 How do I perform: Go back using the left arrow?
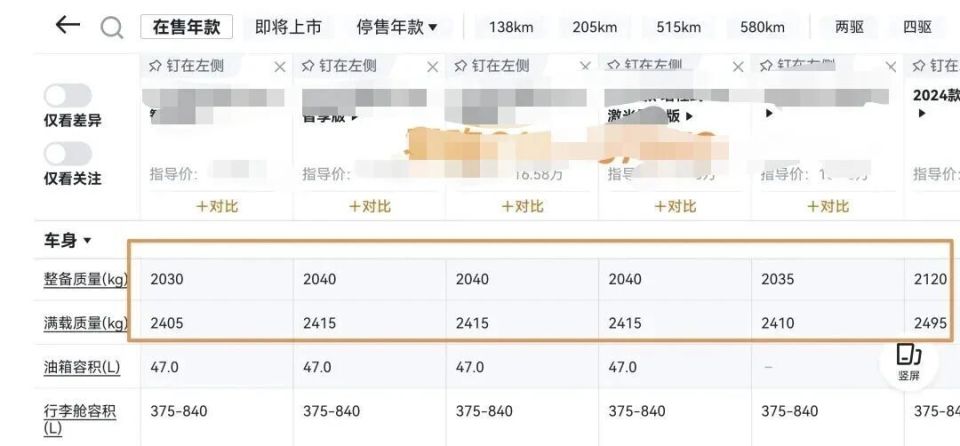pyautogui.click(x=67, y=25)
